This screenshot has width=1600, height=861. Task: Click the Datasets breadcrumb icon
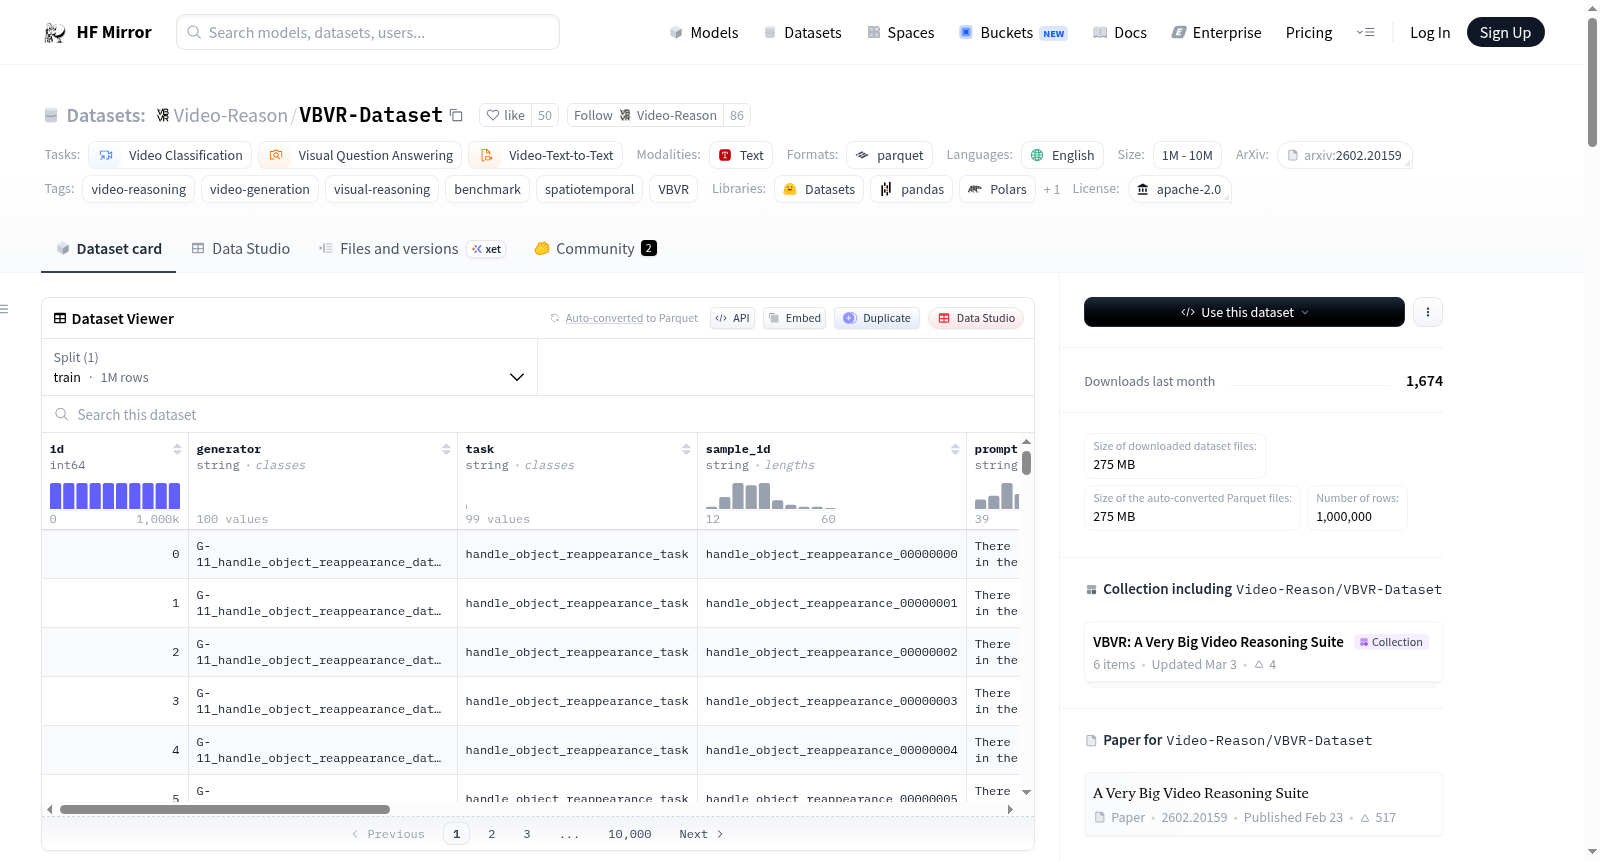click(x=51, y=116)
